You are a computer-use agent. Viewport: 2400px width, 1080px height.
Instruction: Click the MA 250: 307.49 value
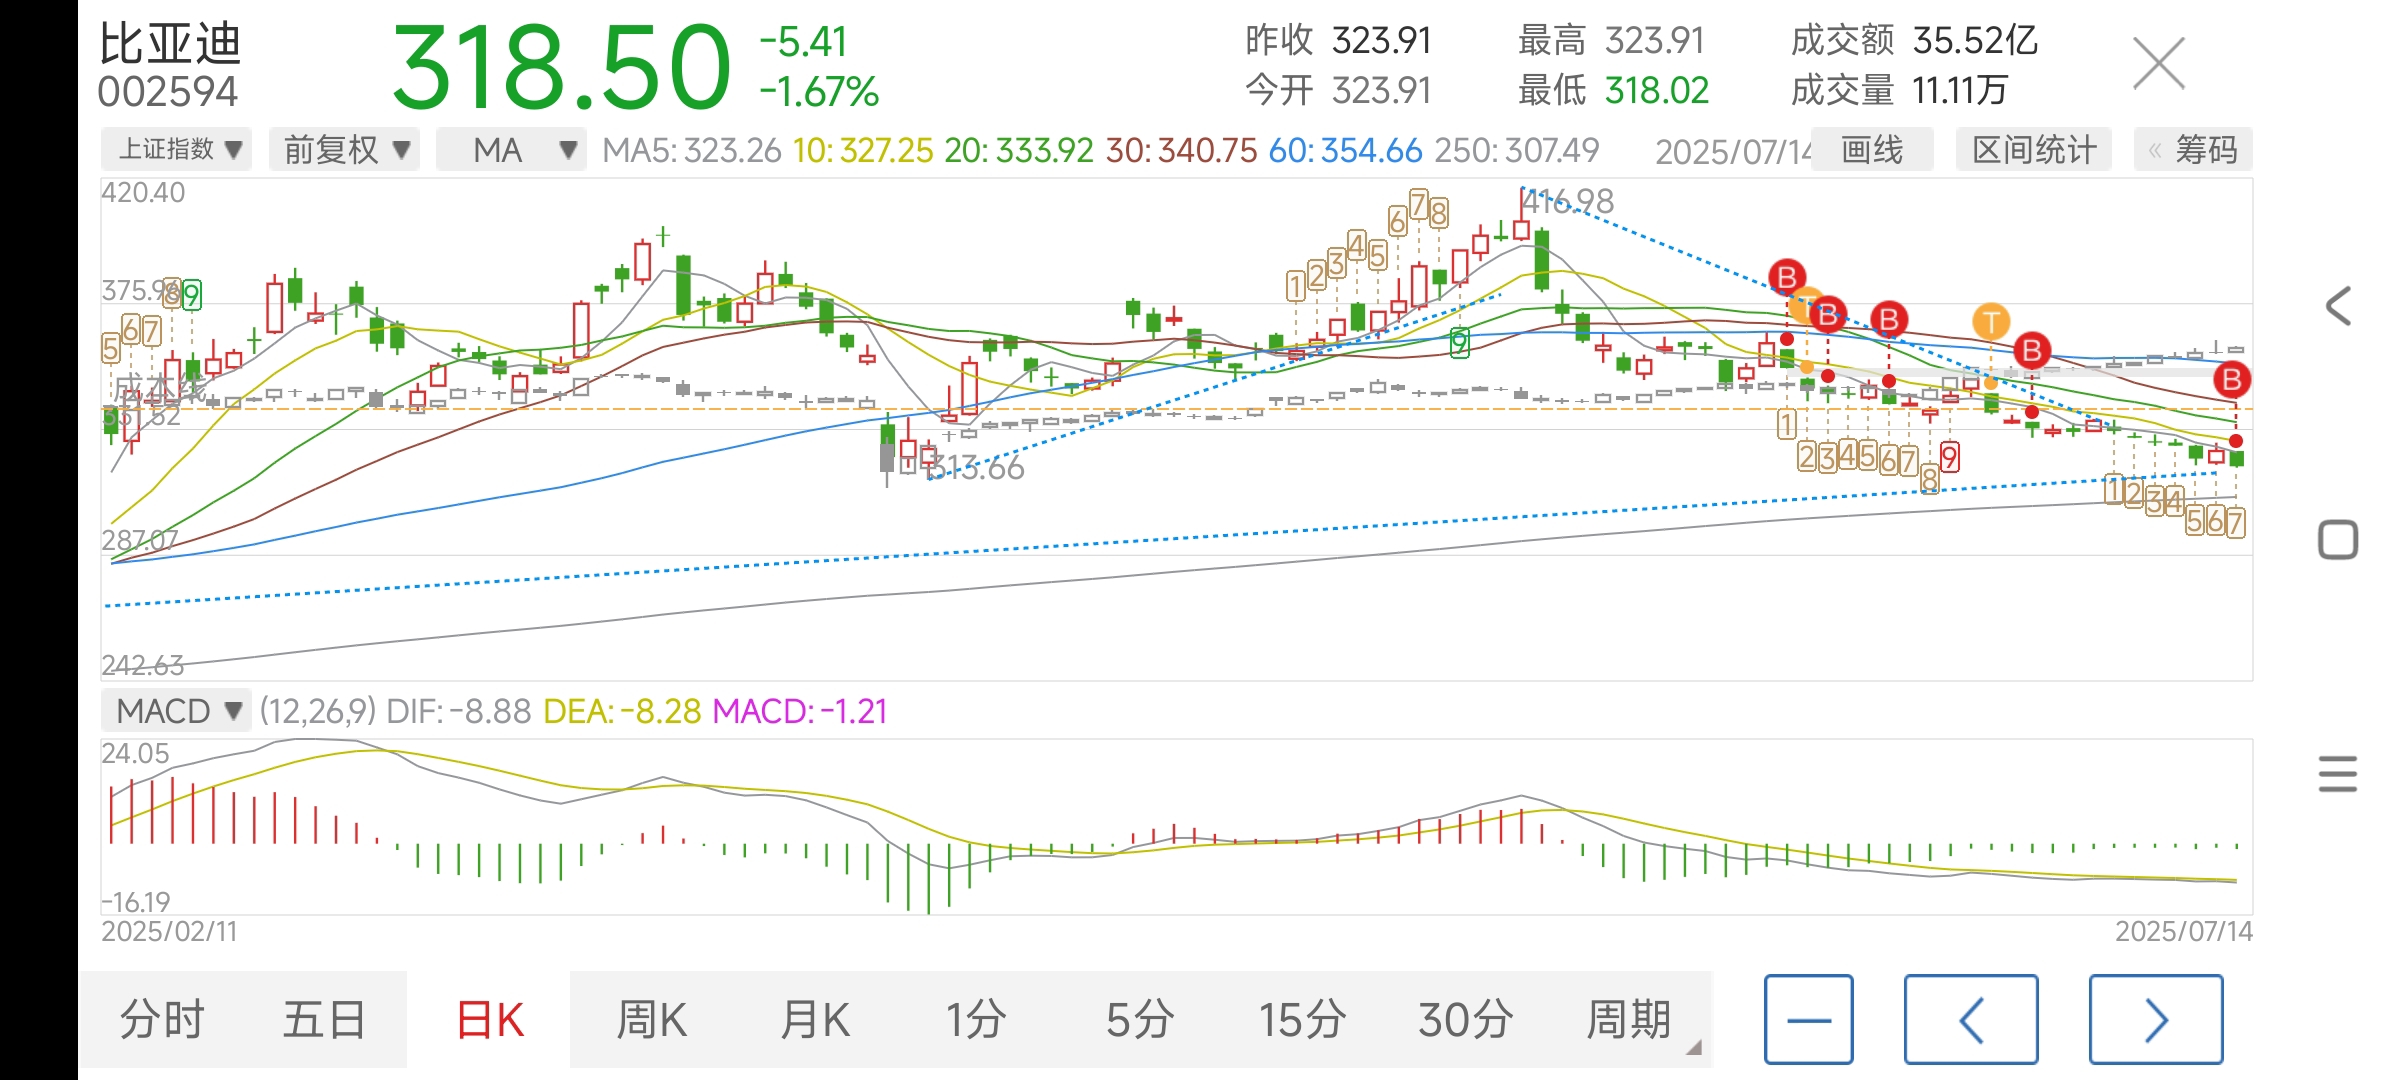pyautogui.click(x=1517, y=150)
